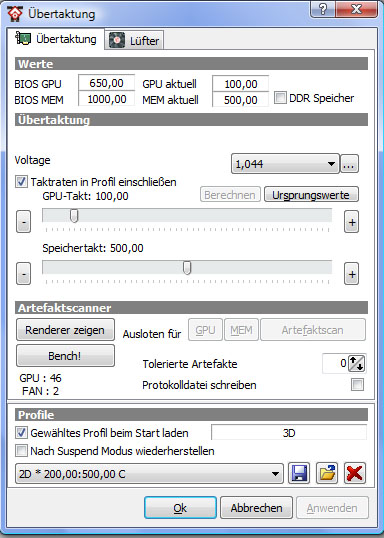384x538 pixels.
Task: Increase Speichertakt with plus button
Action: 351,274
